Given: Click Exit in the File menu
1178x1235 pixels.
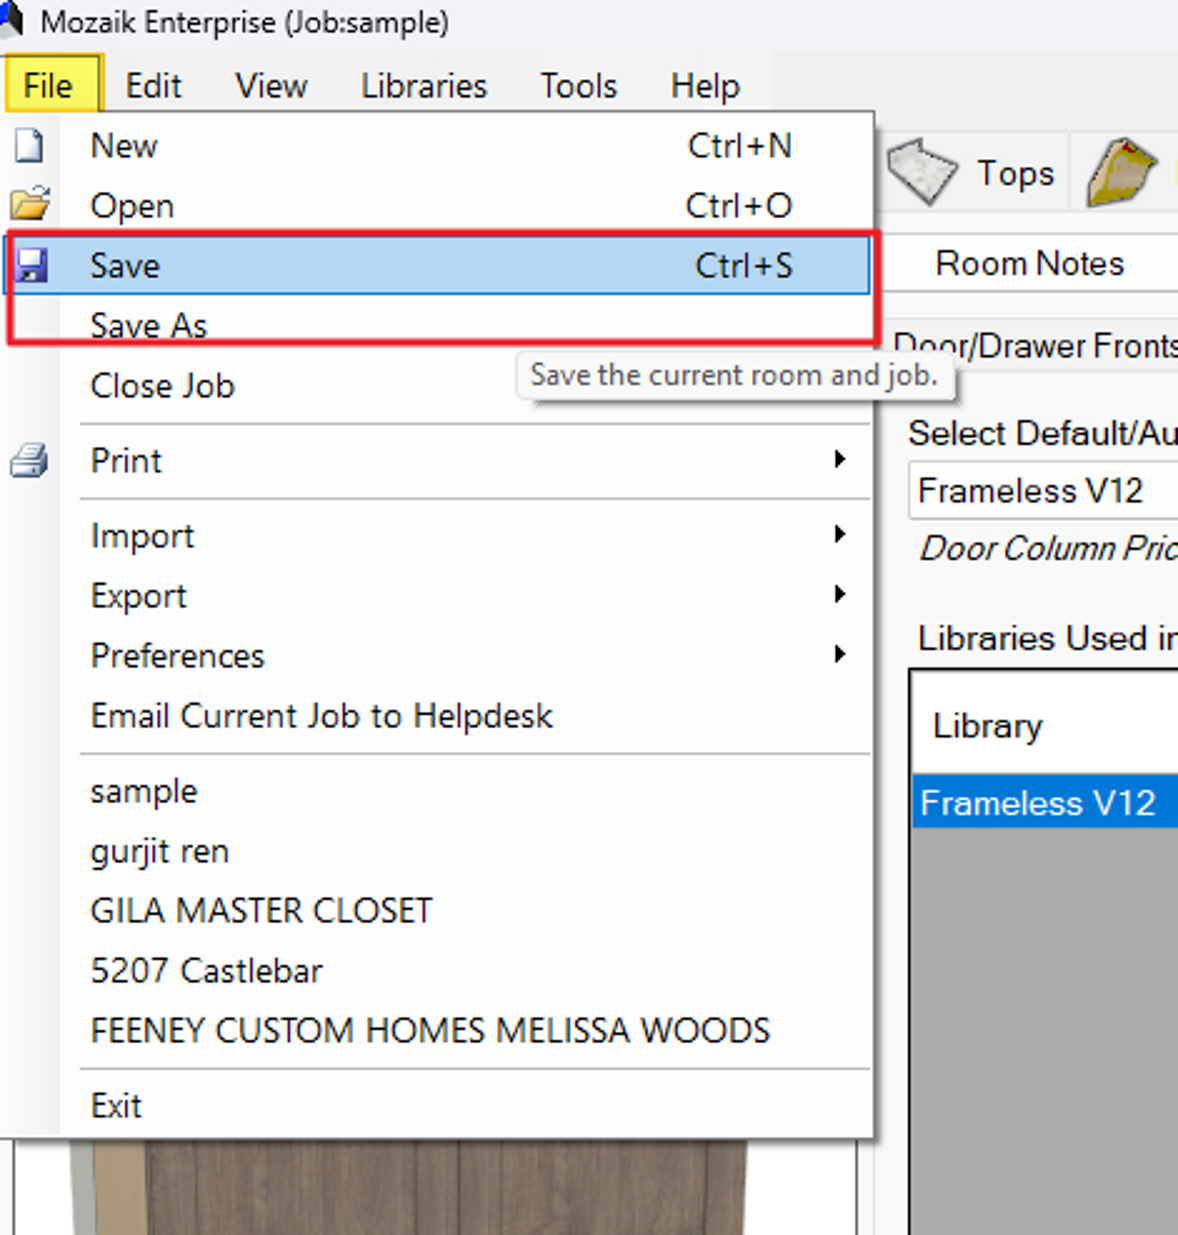Looking at the screenshot, I should point(116,1106).
